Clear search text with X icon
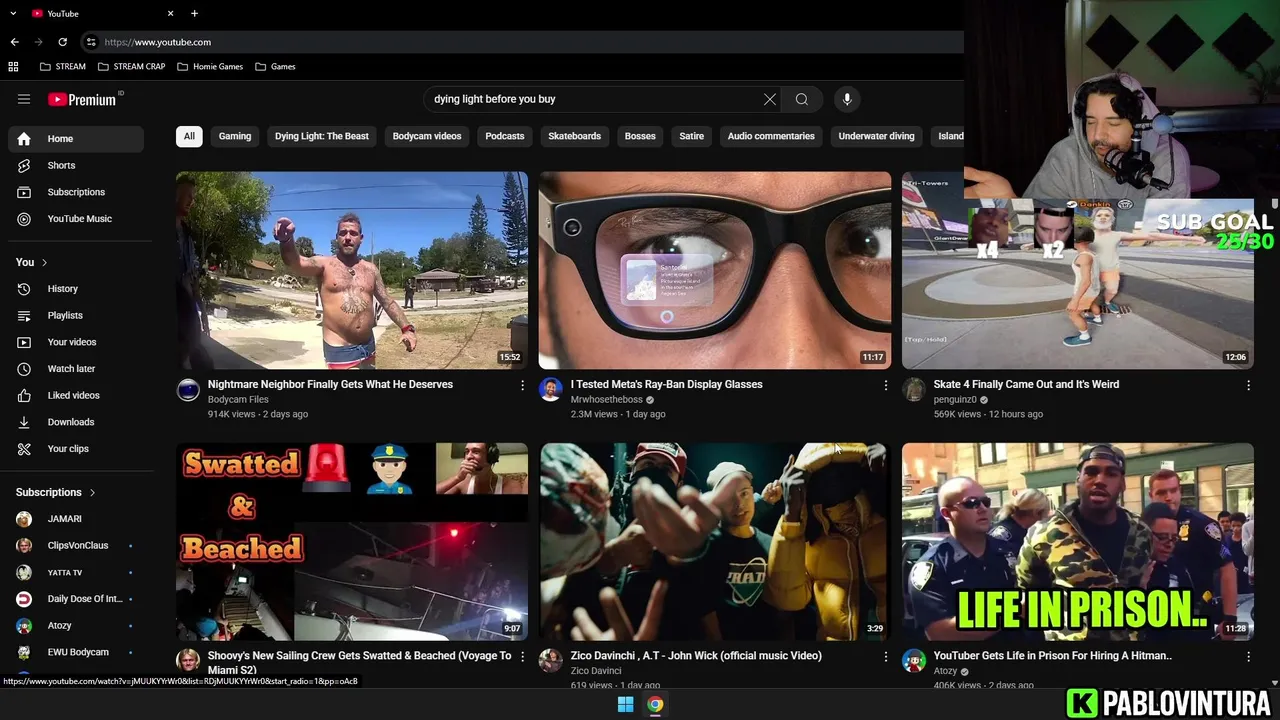1280x720 pixels. coord(770,99)
